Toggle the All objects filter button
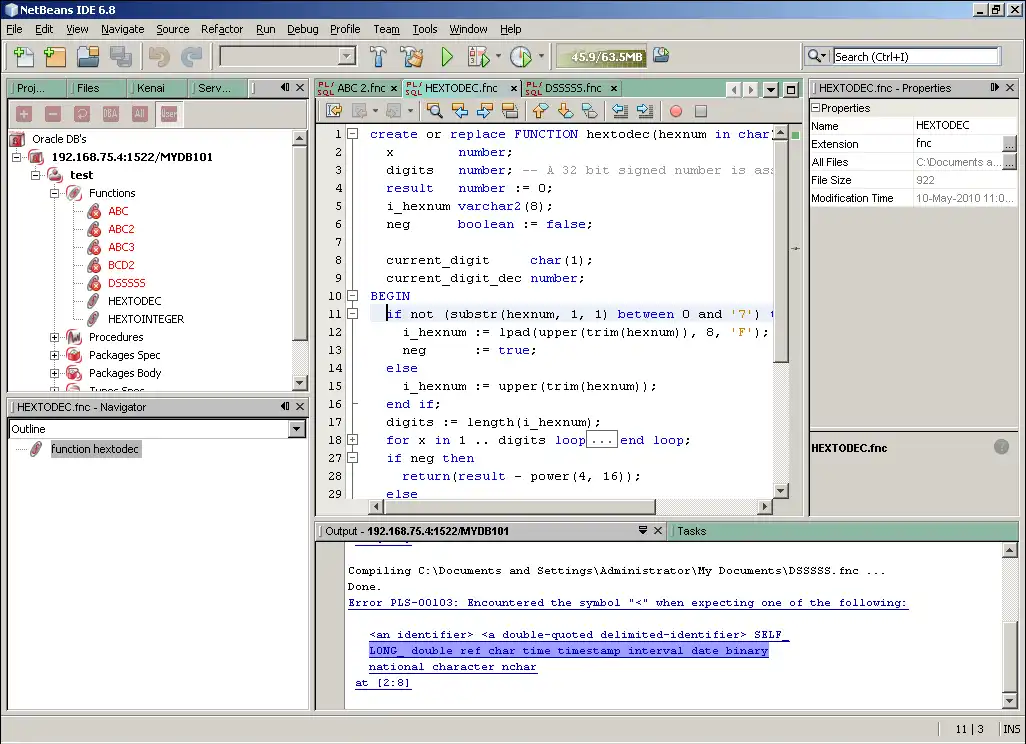This screenshot has height=744, width=1026. point(139,114)
